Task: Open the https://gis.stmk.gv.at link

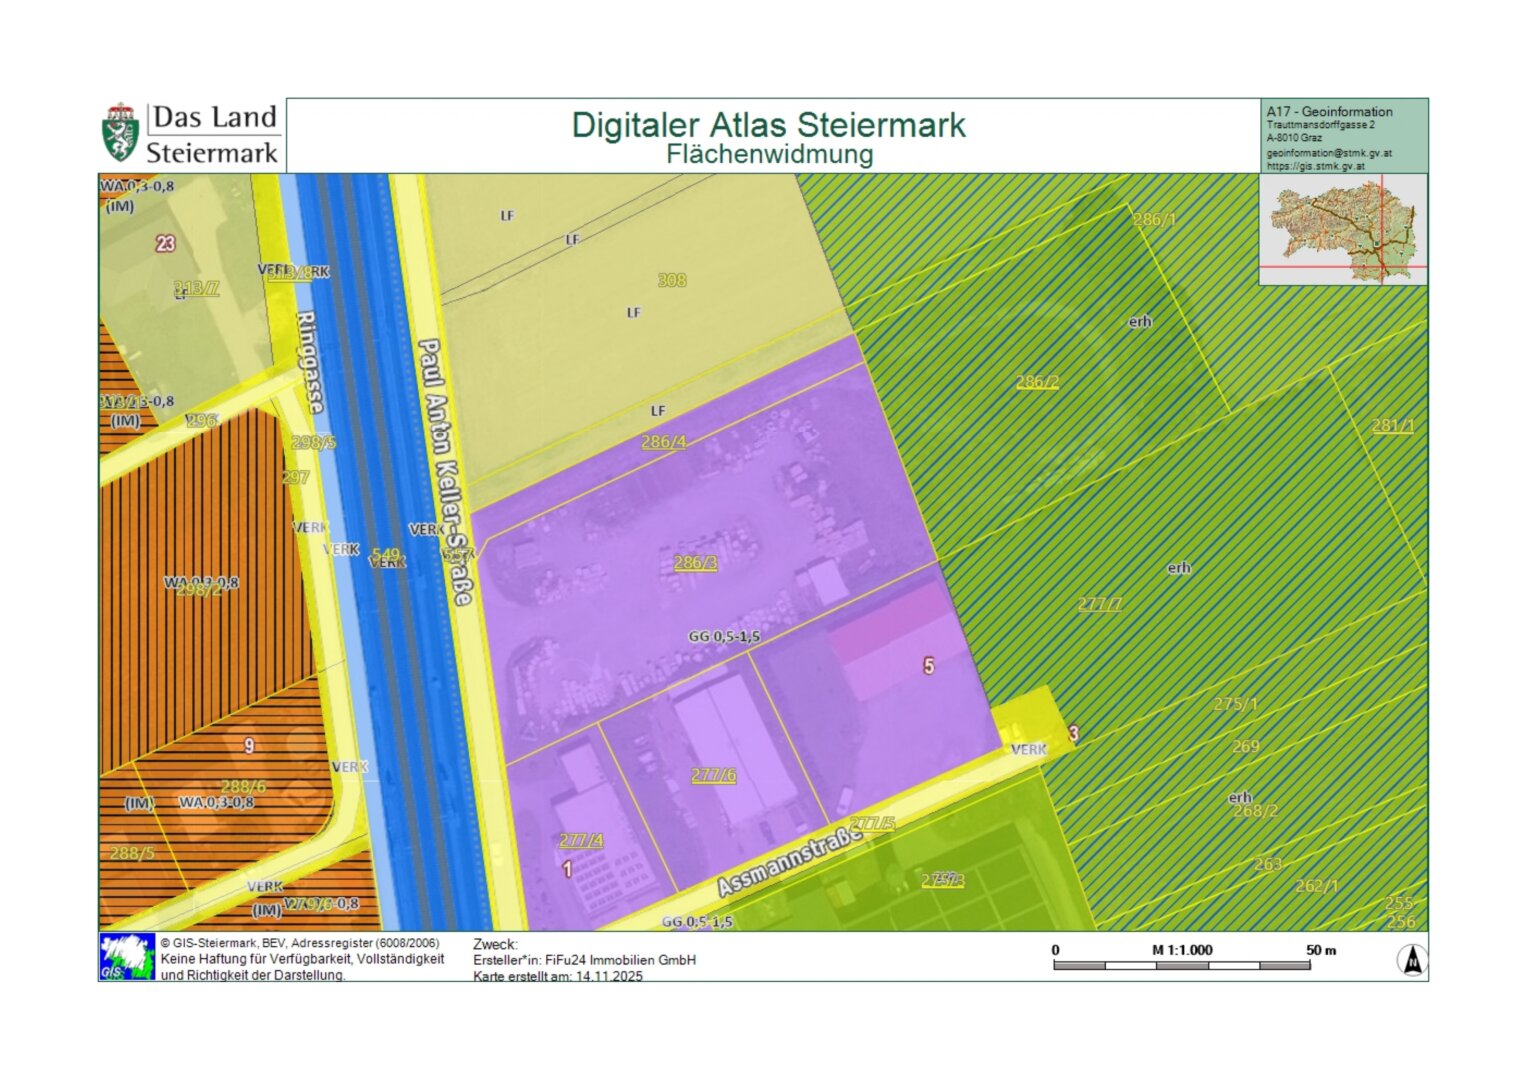Action: [x=1314, y=166]
